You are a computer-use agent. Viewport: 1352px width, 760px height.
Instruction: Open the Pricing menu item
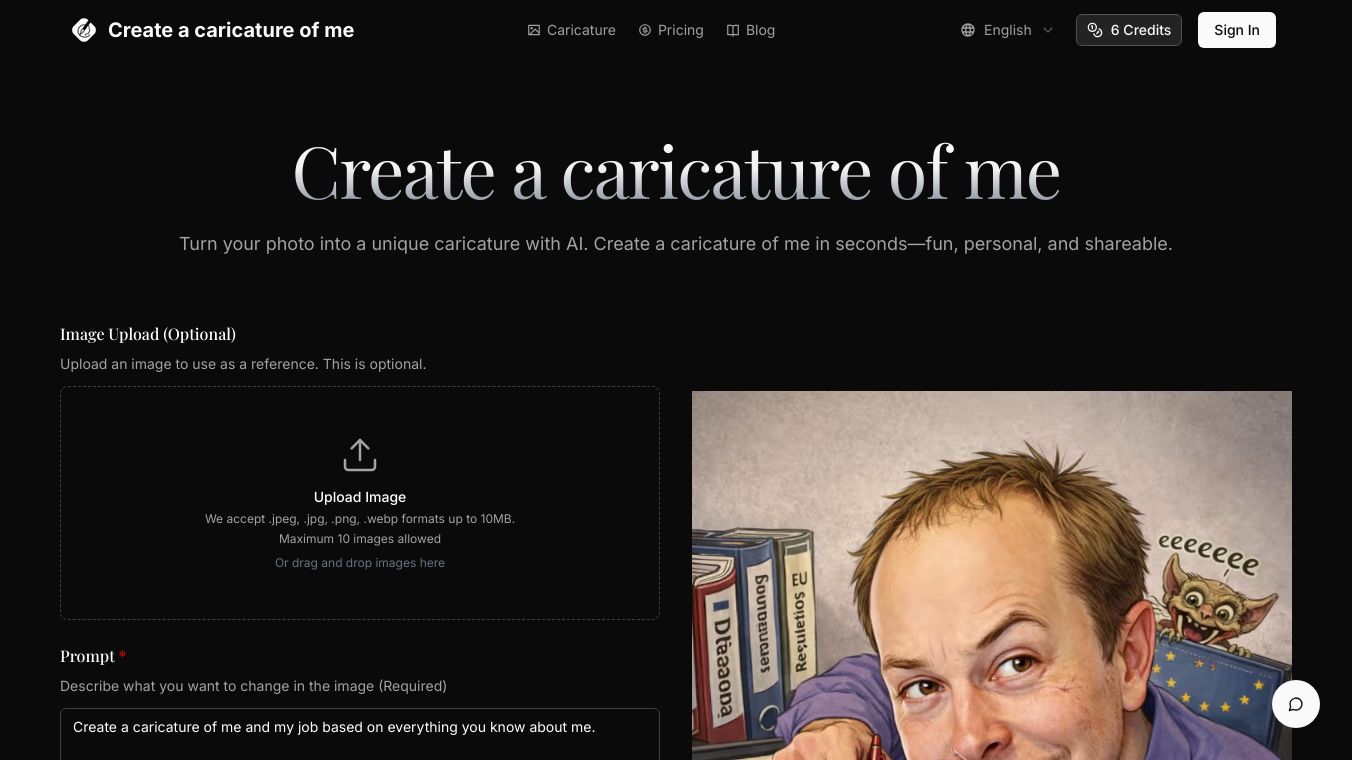tap(671, 30)
